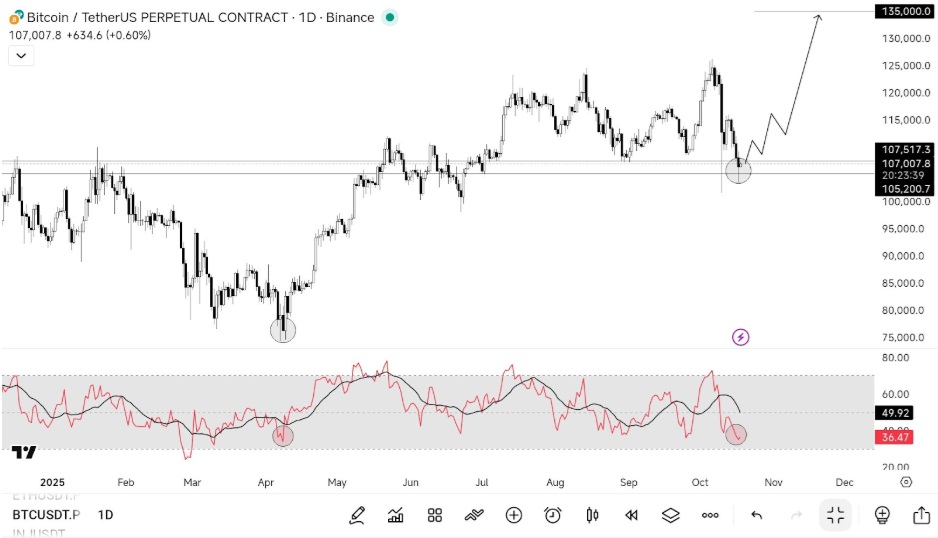
Task: Start bar replay rewind icon
Action: pos(631,515)
